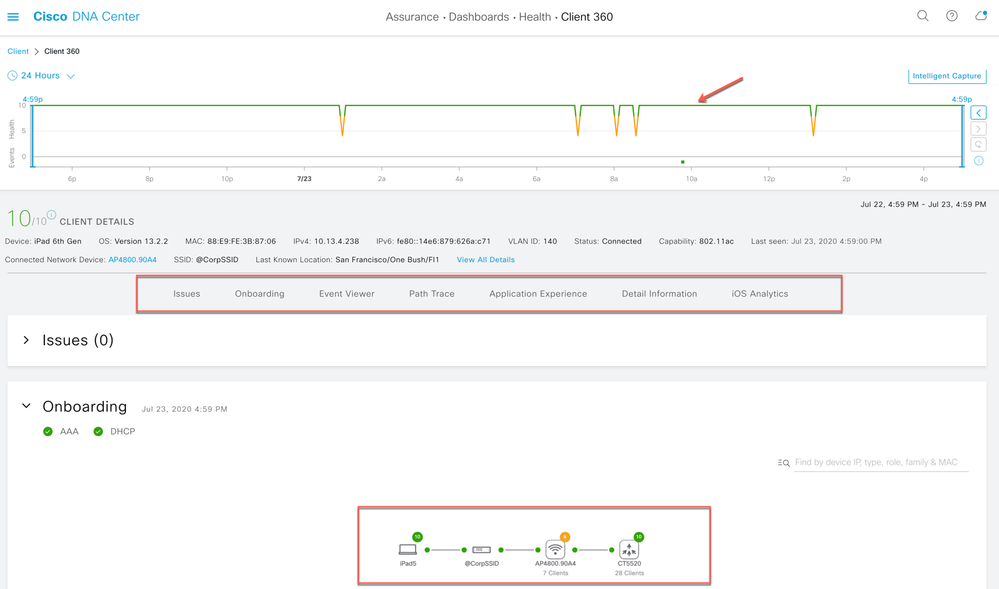Click the Intelligent Capture button

(x=947, y=76)
